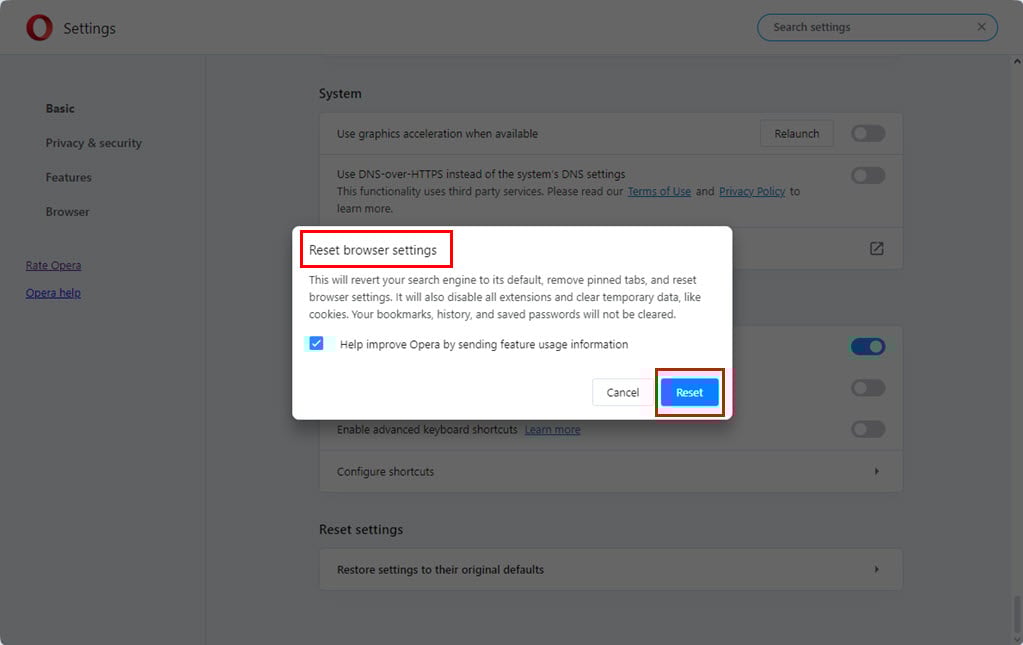Enable advanced keyboard shortcuts toggle

[x=868, y=429]
